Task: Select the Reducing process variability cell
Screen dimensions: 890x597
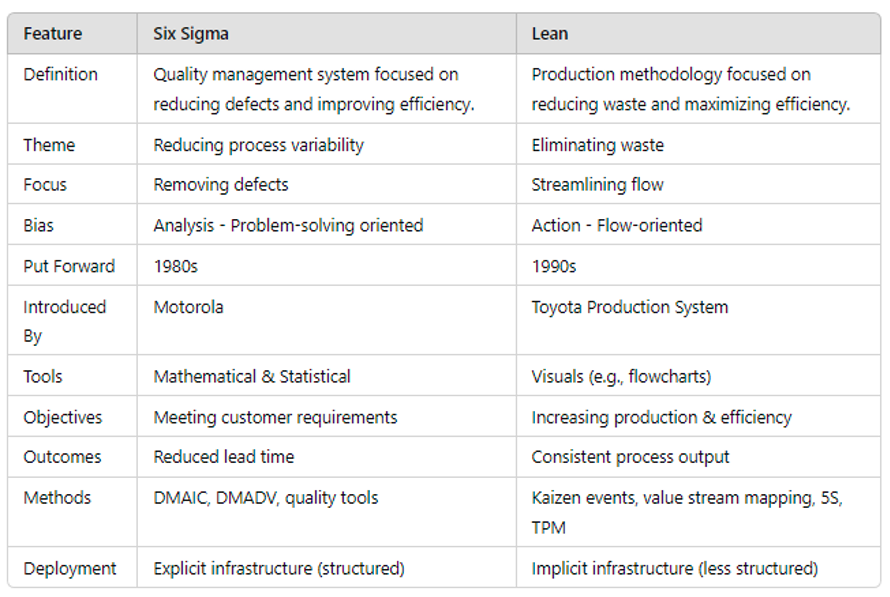Action: (x=258, y=145)
